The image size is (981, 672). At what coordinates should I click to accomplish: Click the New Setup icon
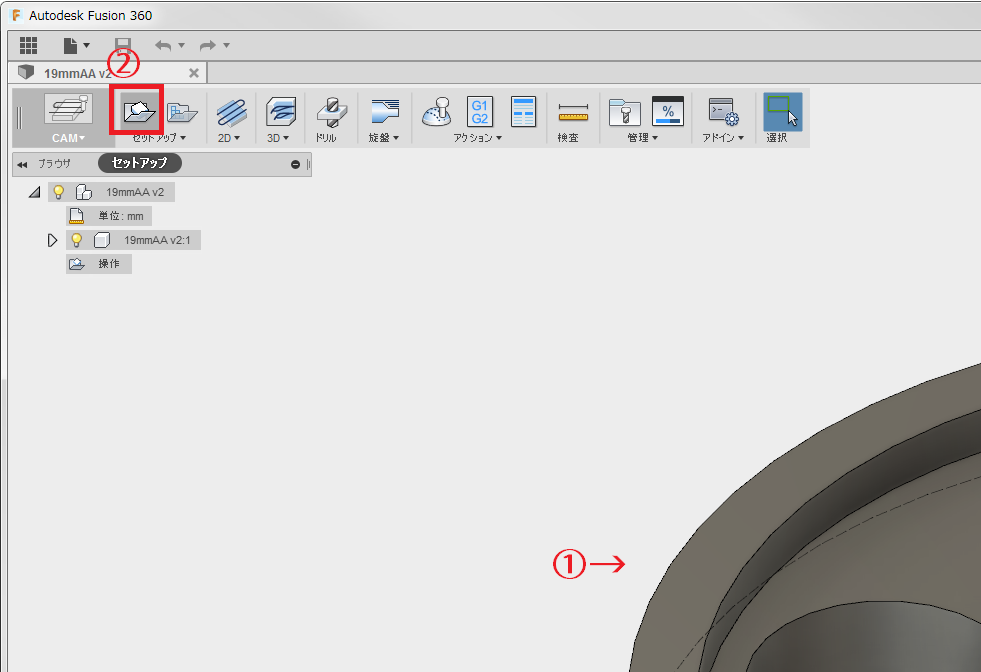pyautogui.click(x=139, y=111)
